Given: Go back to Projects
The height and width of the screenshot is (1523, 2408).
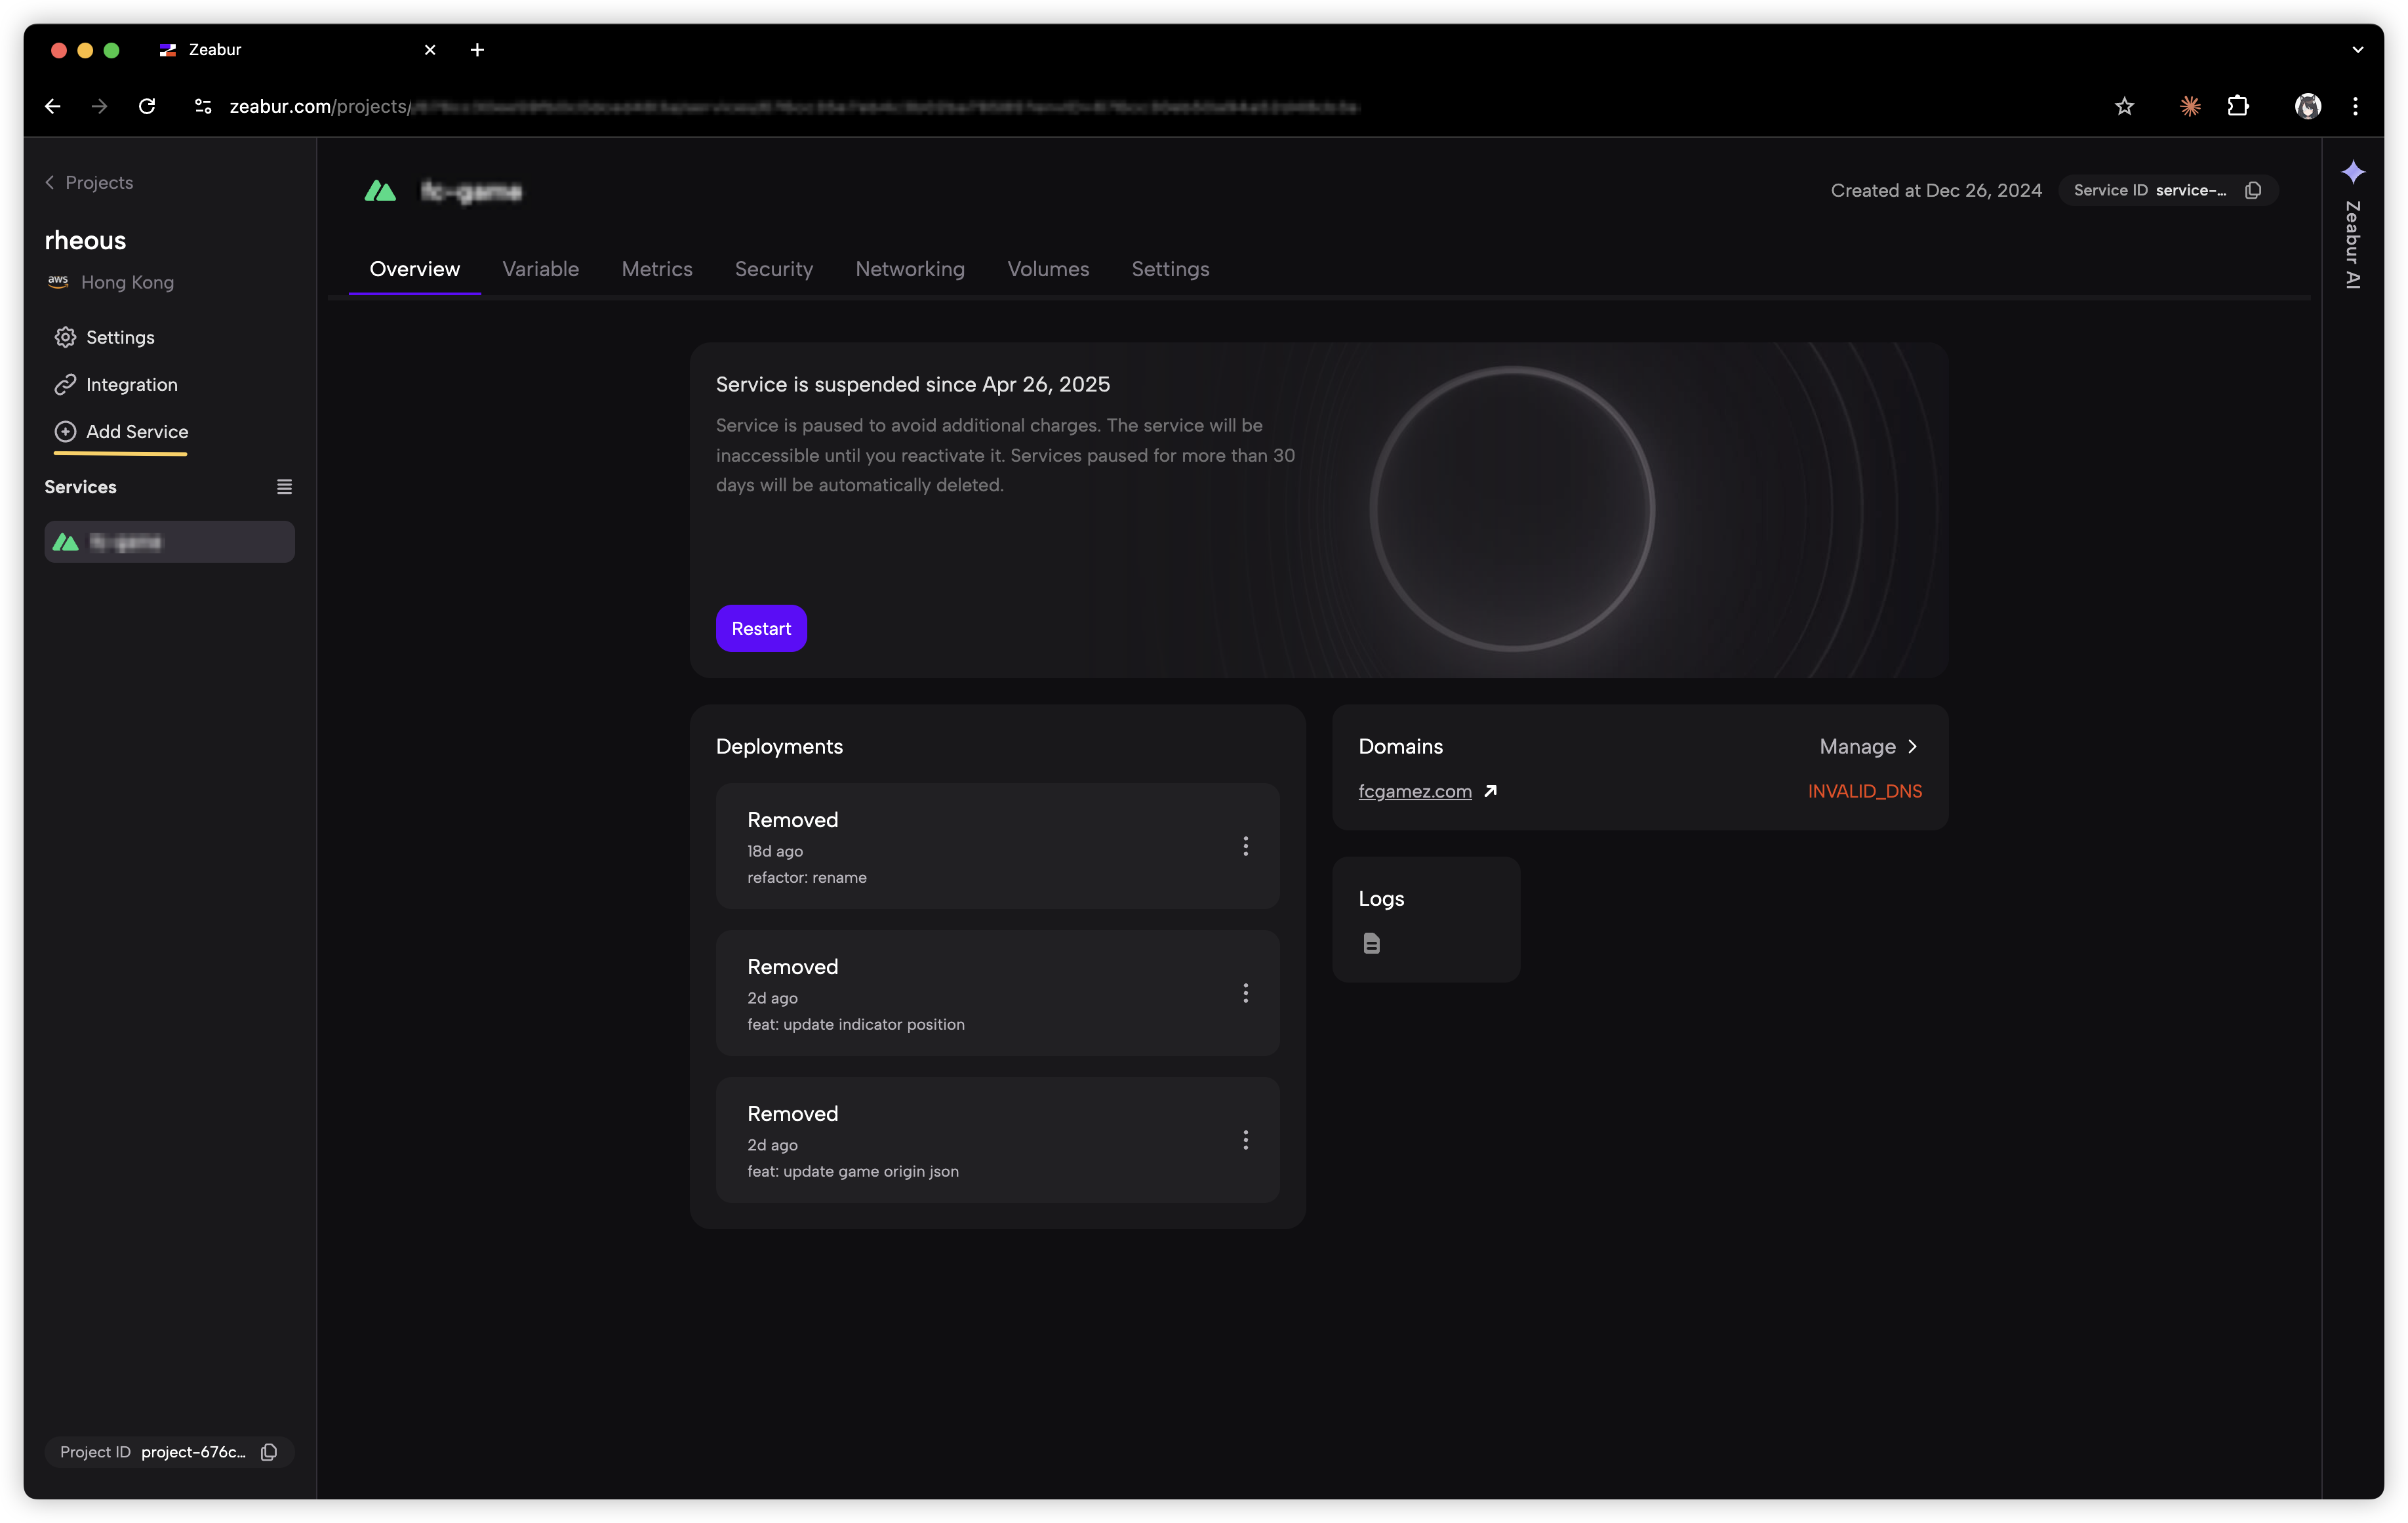Looking at the screenshot, I should [x=89, y=182].
